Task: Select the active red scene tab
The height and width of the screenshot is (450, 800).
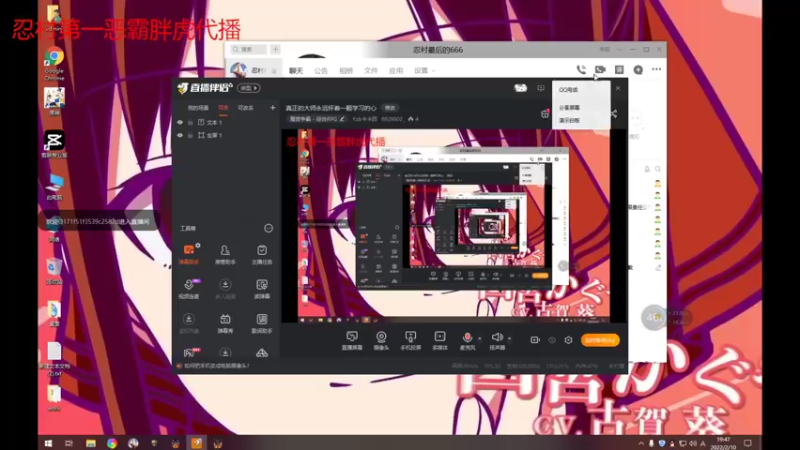Action: tap(223, 108)
